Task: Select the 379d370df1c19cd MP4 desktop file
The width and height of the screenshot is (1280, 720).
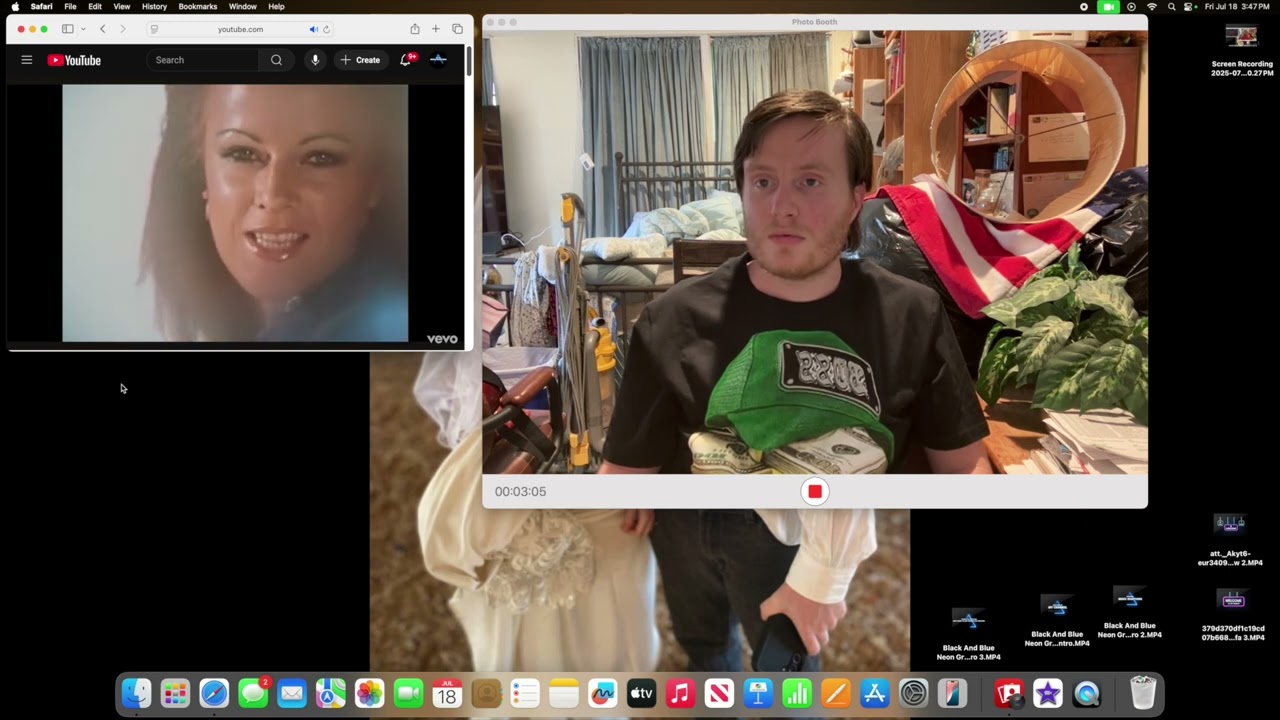Action: point(1233,615)
